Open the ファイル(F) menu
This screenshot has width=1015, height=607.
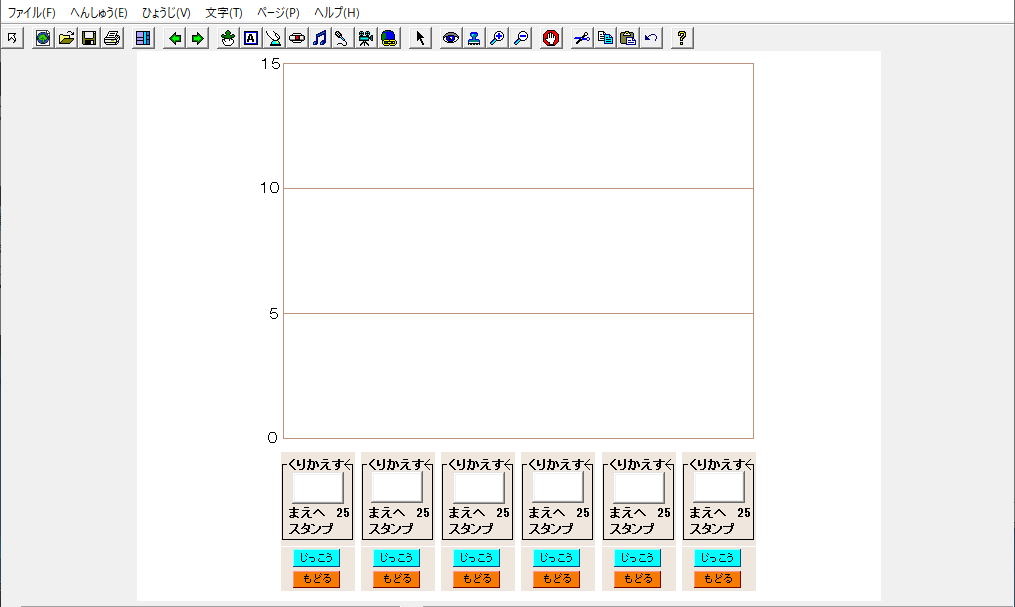click(x=32, y=13)
